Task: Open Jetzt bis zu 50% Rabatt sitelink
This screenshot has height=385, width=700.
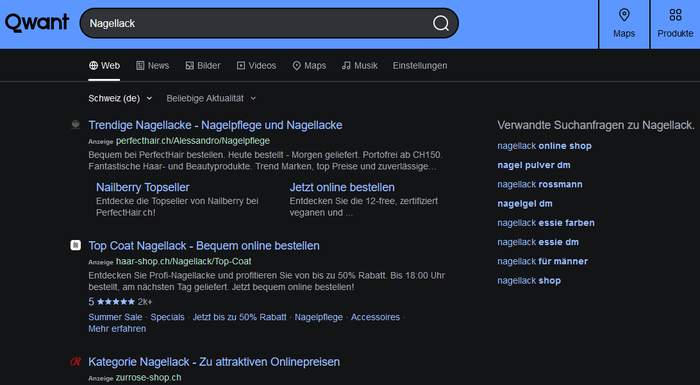Action: click(x=239, y=317)
